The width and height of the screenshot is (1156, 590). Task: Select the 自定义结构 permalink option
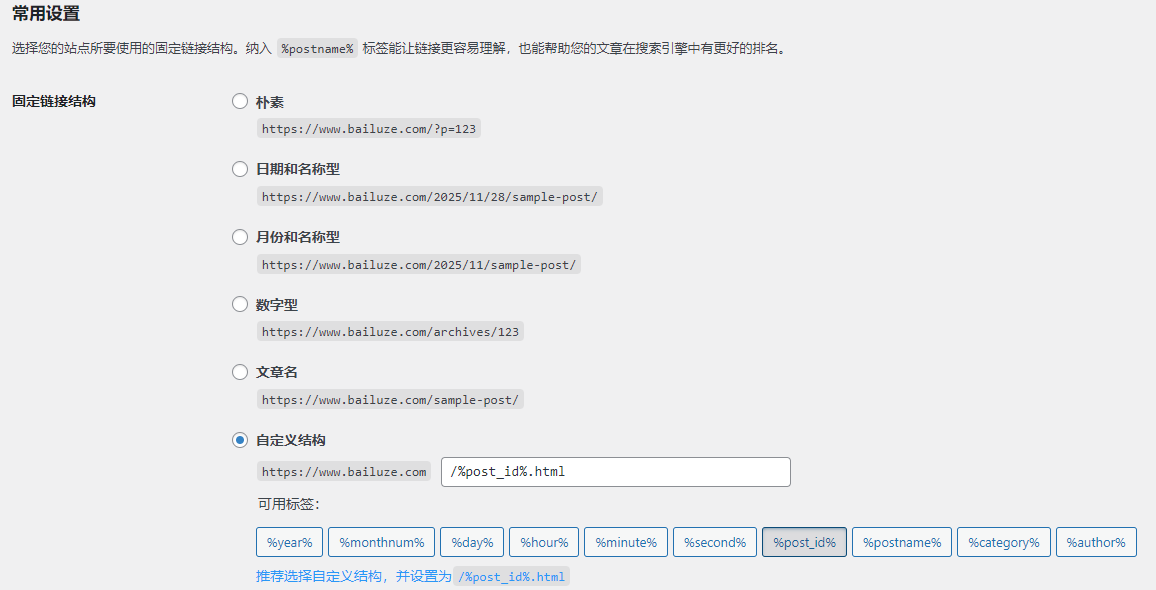coord(240,439)
